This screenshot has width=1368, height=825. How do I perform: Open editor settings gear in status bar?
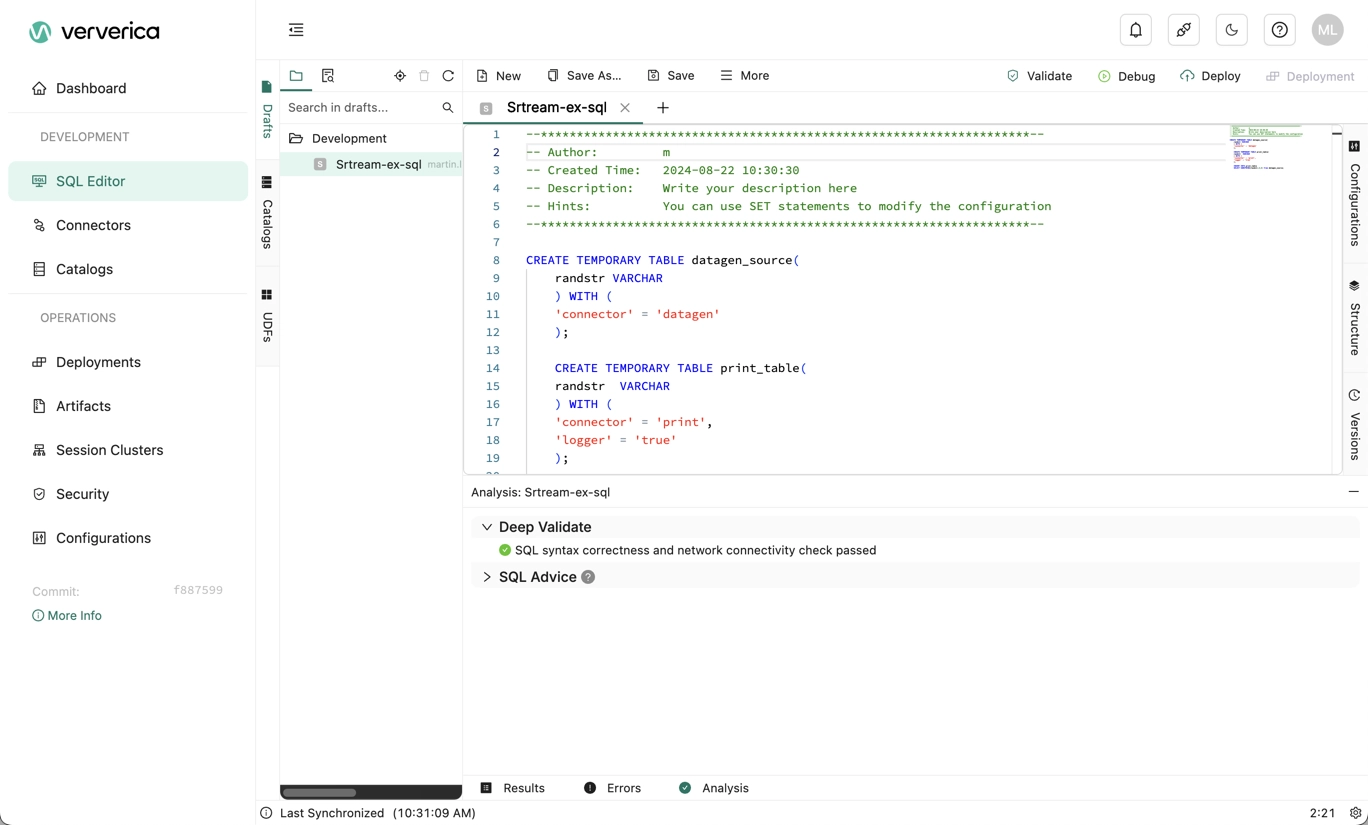[1355, 813]
